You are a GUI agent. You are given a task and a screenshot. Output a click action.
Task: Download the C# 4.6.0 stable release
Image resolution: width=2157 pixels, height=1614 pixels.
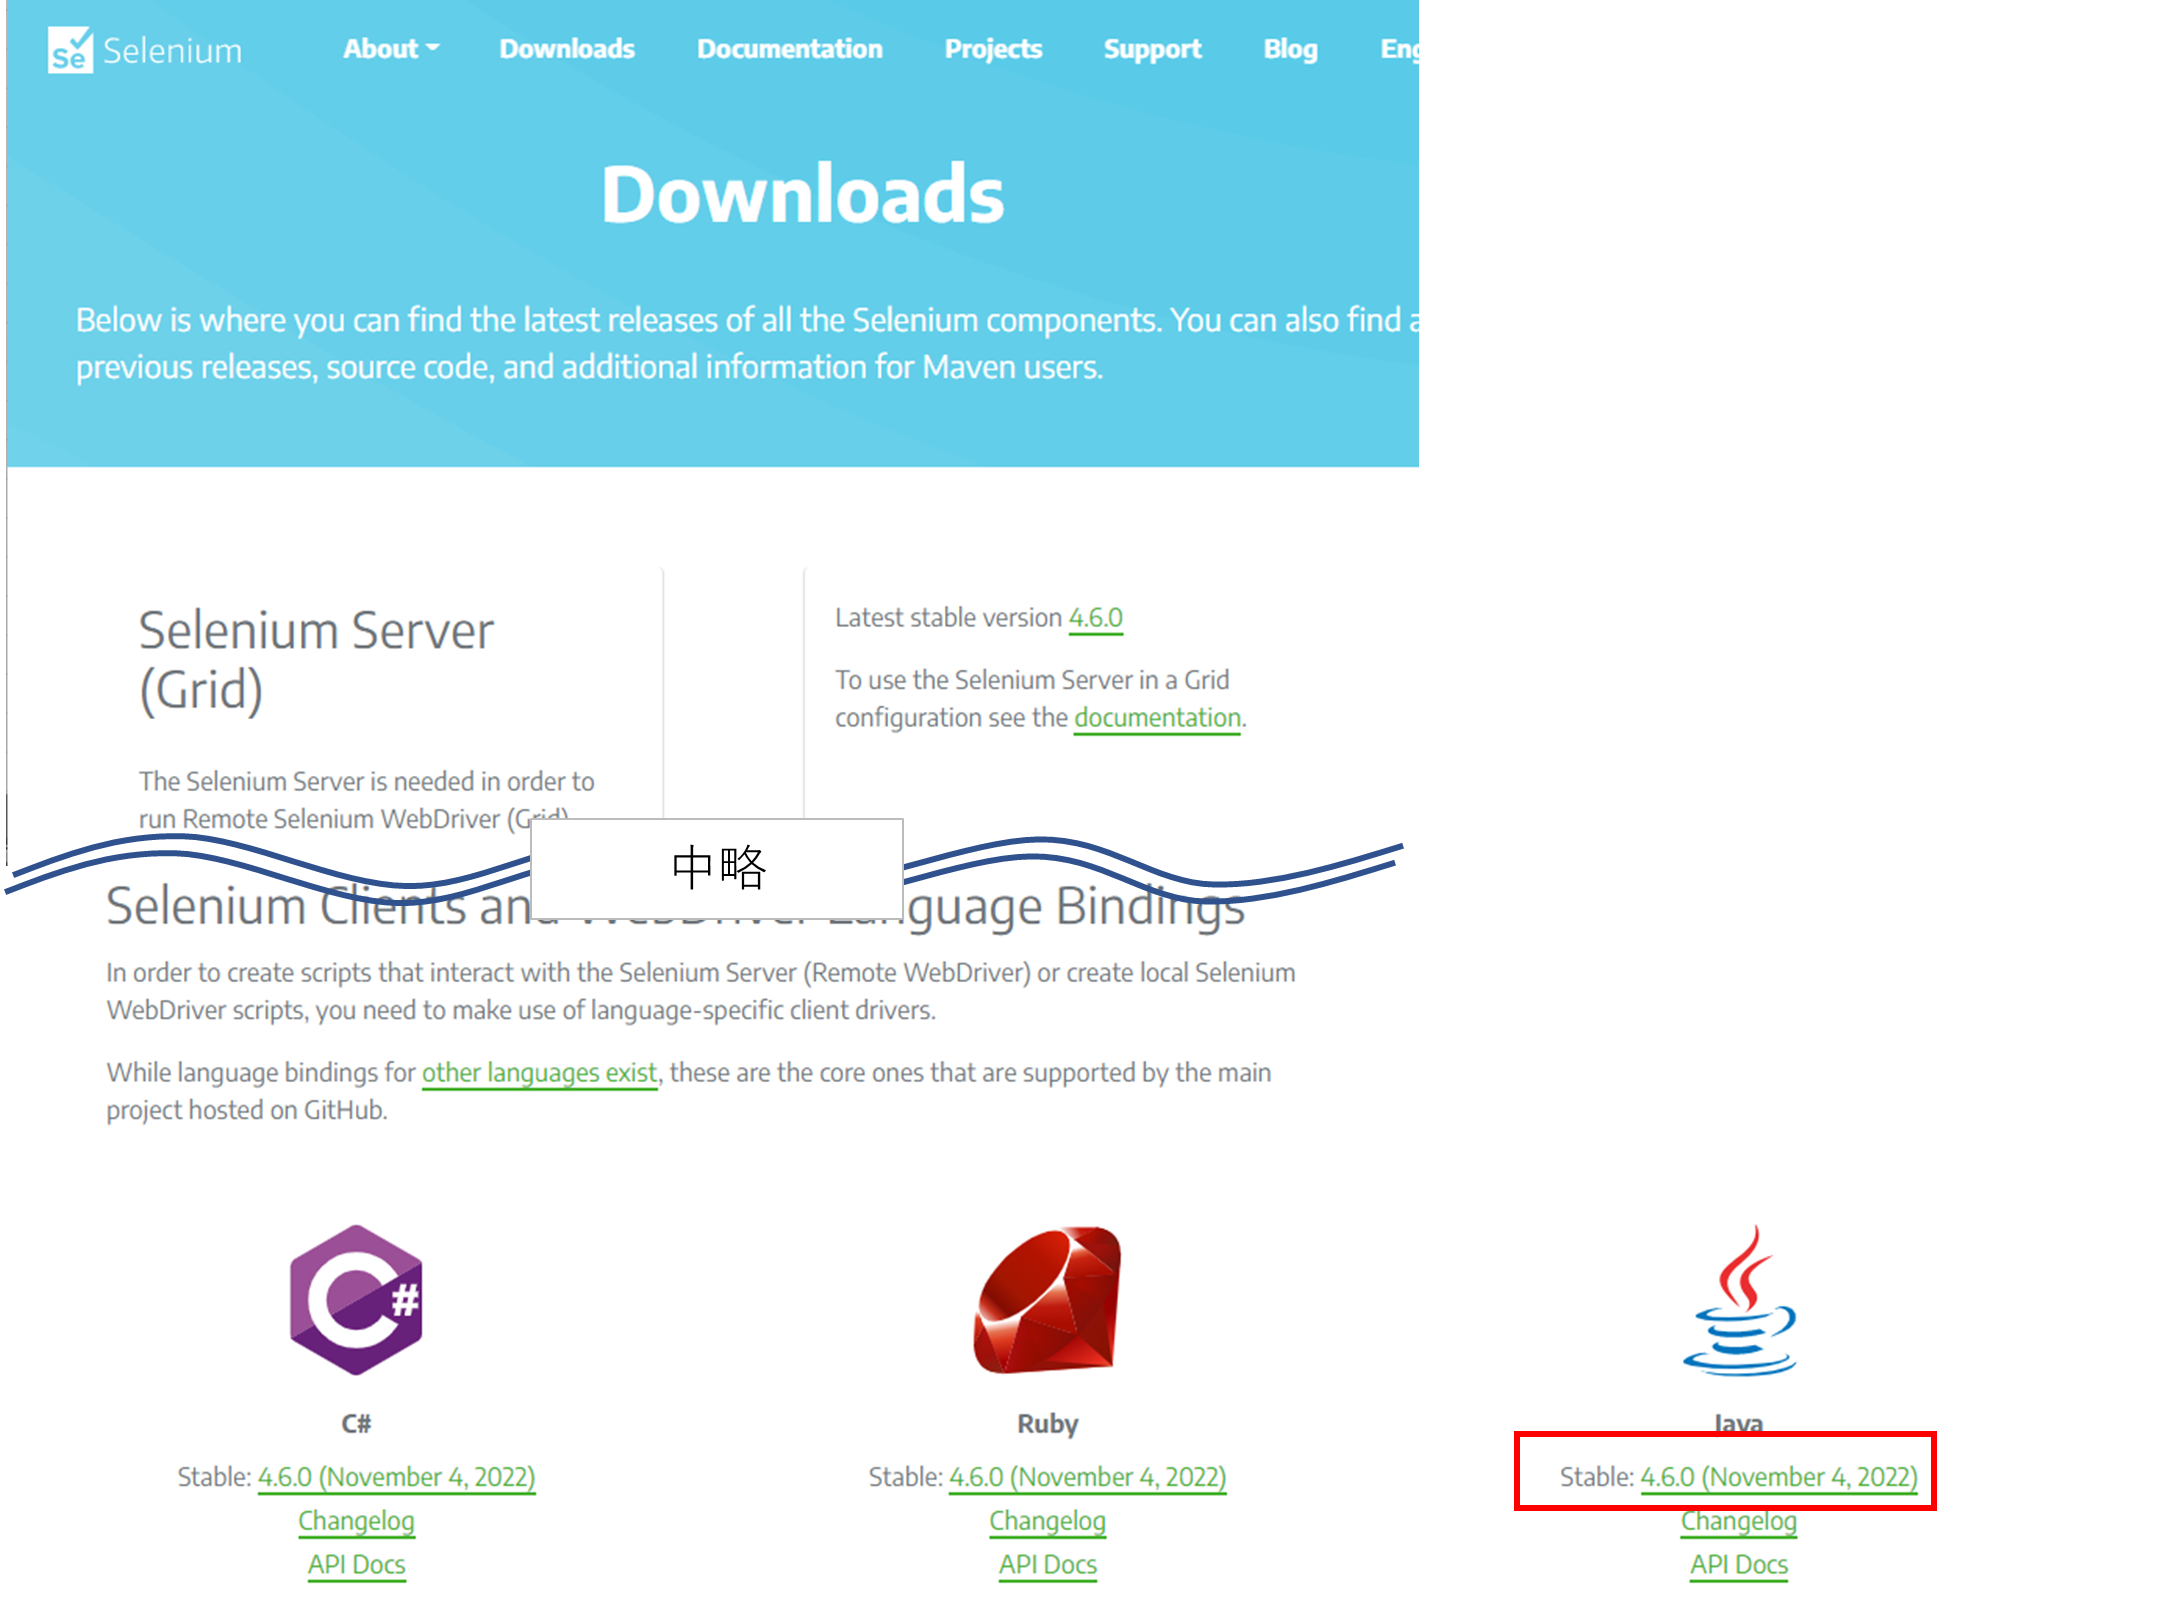coord(396,1477)
